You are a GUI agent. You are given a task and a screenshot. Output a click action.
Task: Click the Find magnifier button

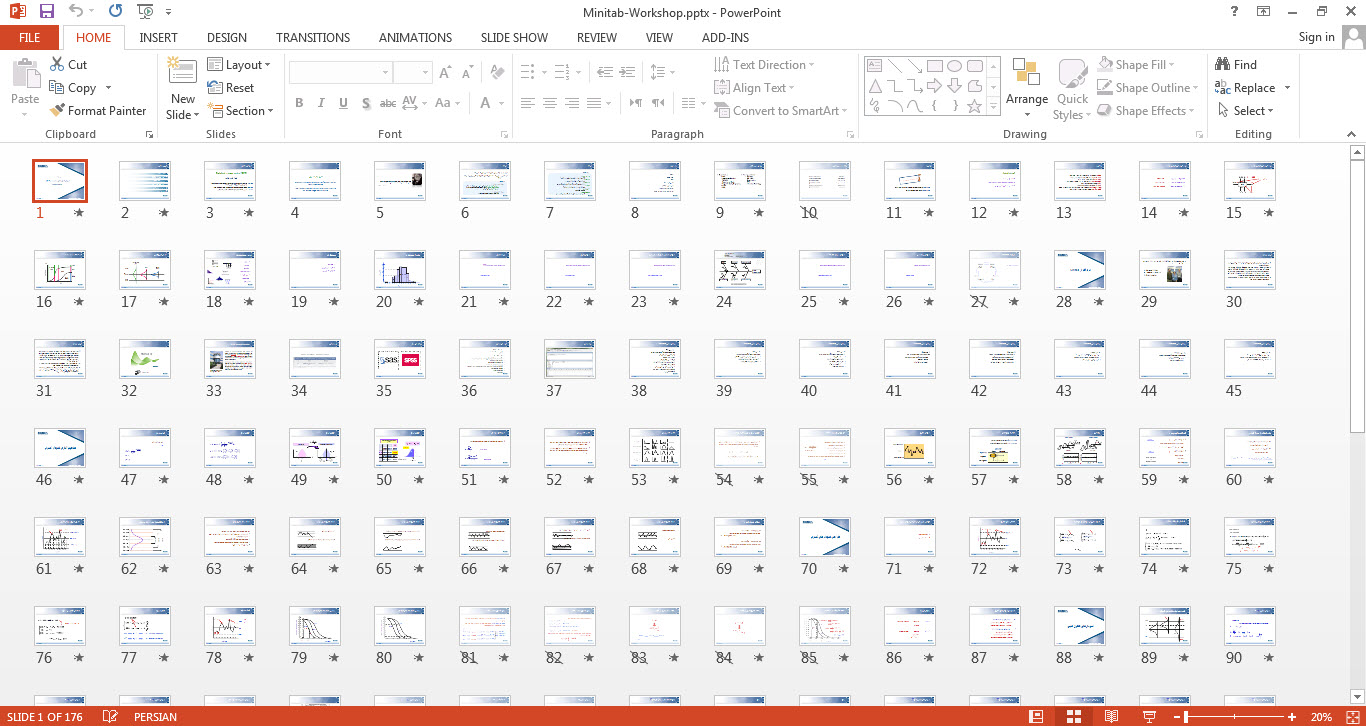point(1237,64)
